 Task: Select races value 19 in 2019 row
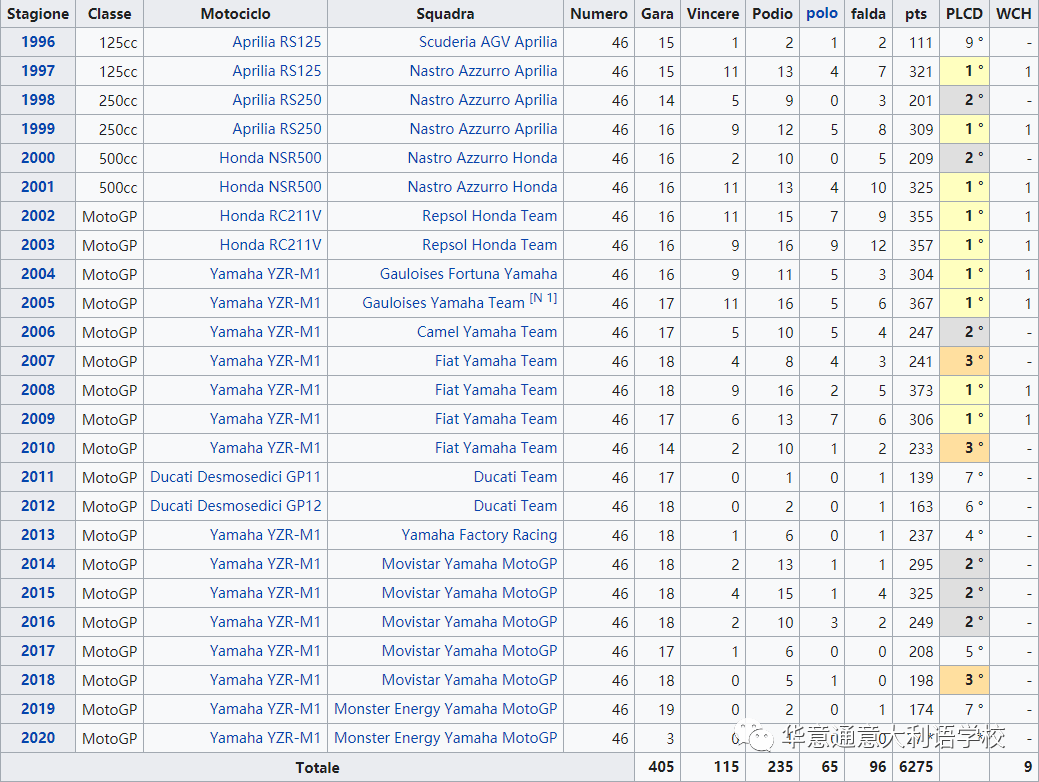tap(666, 709)
